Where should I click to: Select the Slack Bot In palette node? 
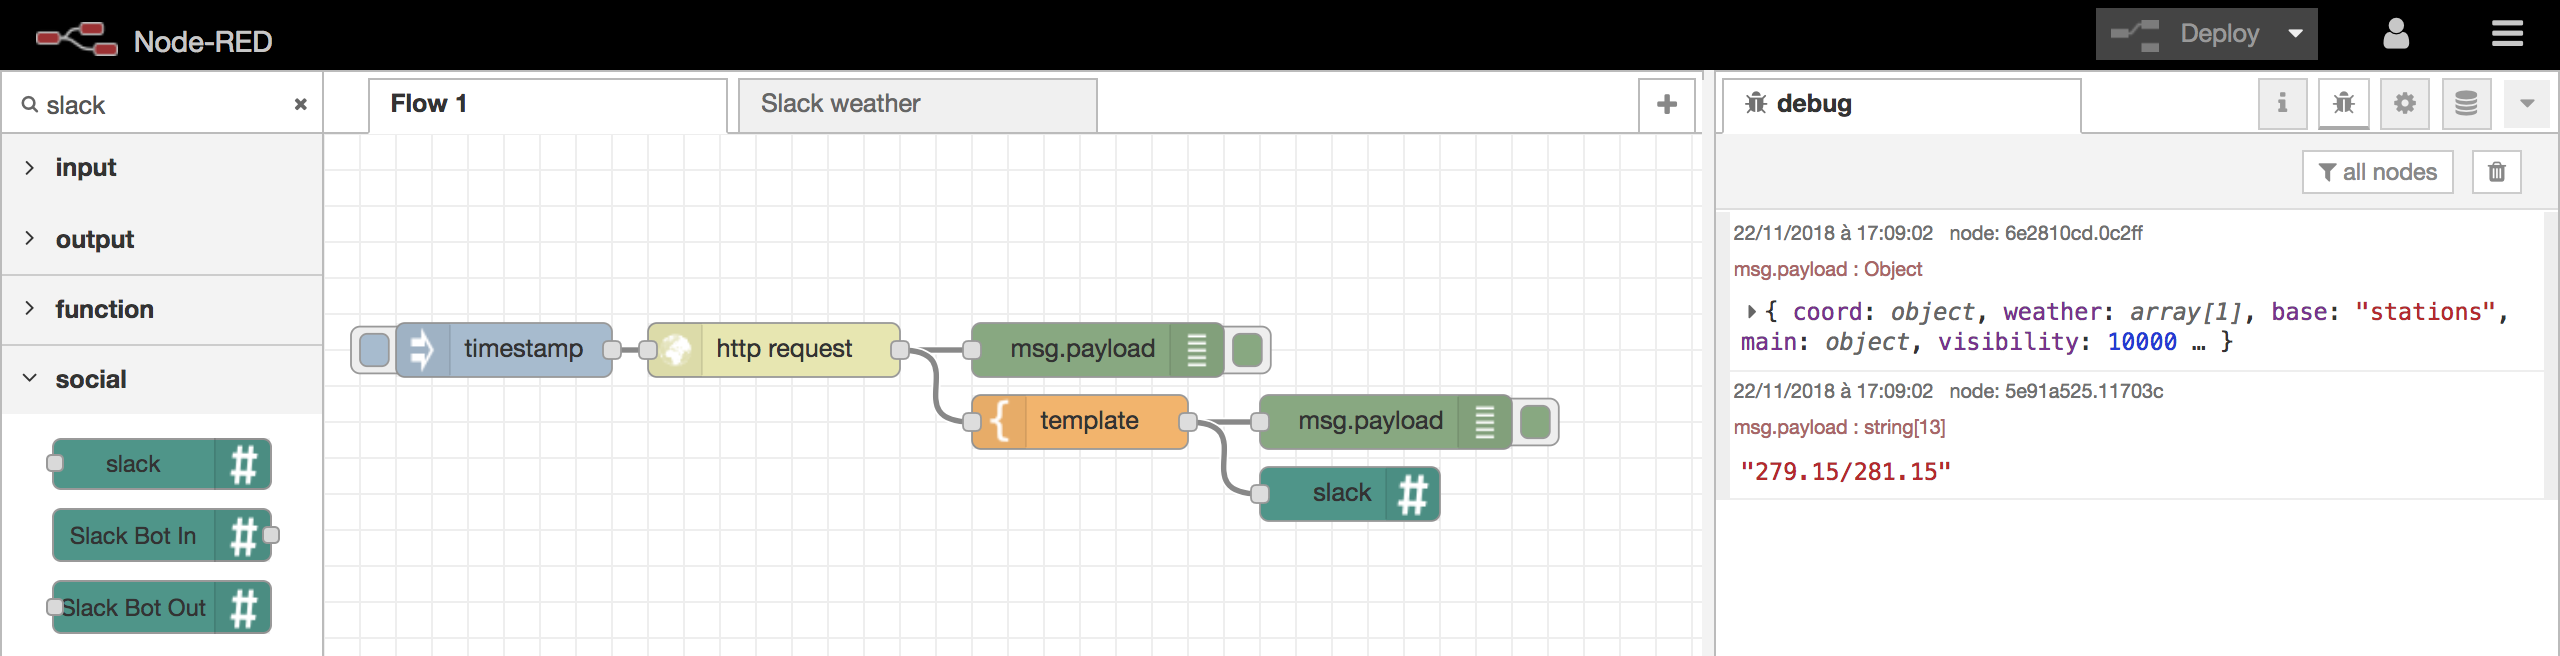coord(161,536)
